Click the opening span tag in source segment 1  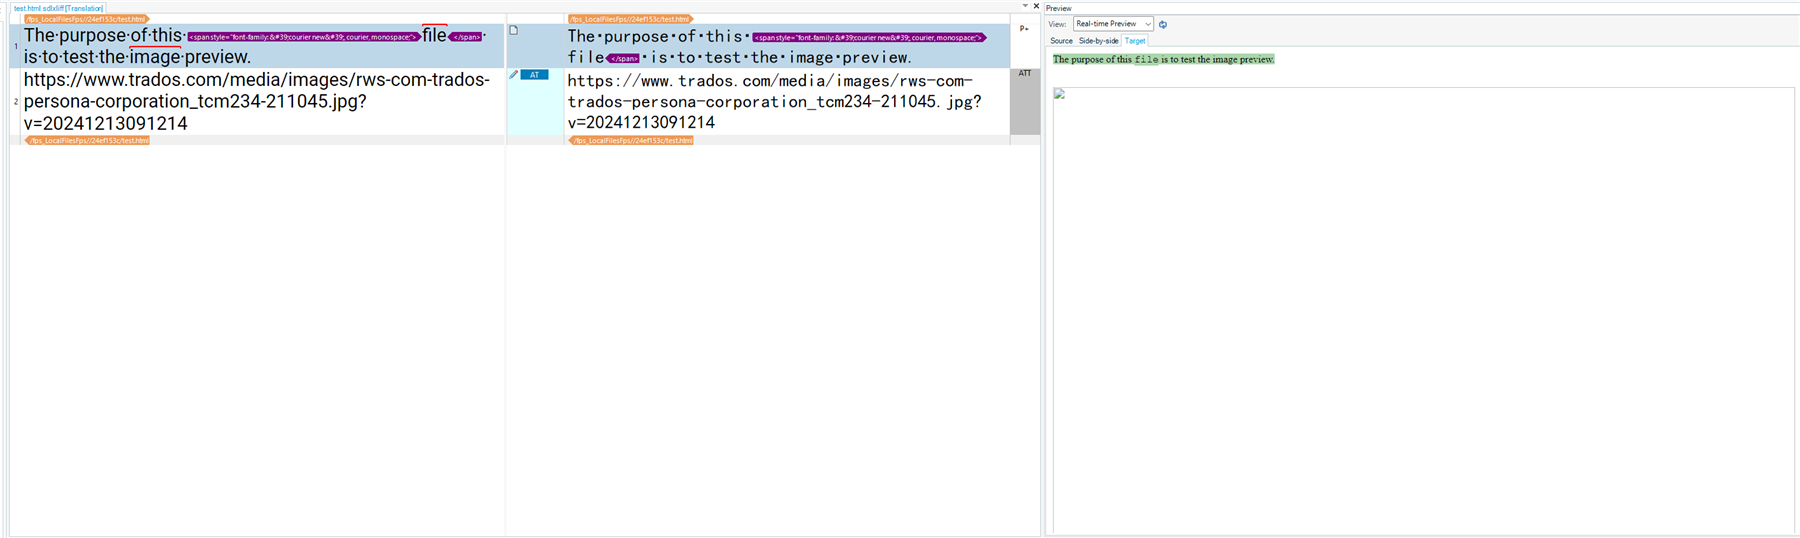click(x=304, y=37)
